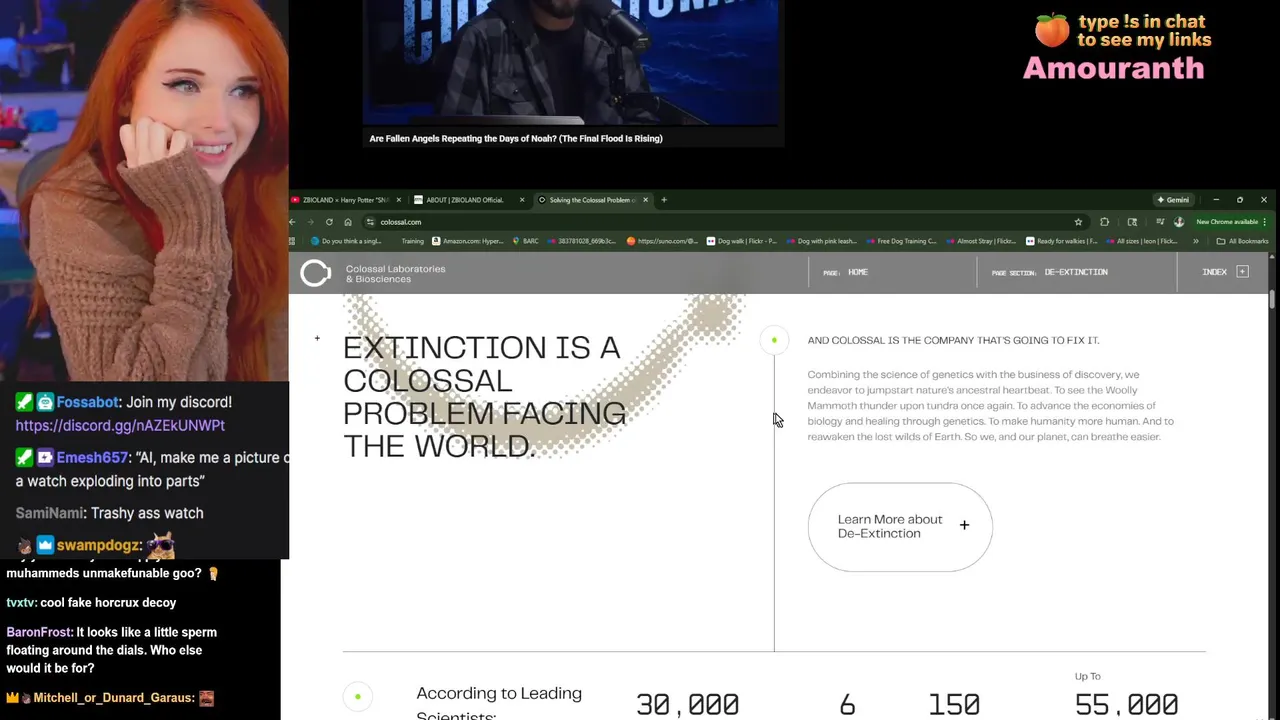Screen dimensions: 1280x720
Task: Click Learn More about De-Extinction button
Action: pyautogui.click(x=900, y=527)
